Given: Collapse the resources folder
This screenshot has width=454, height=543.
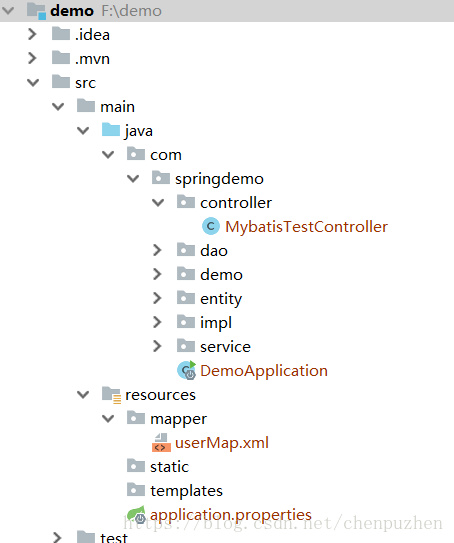Looking at the screenshot, I should coord(83,394).
